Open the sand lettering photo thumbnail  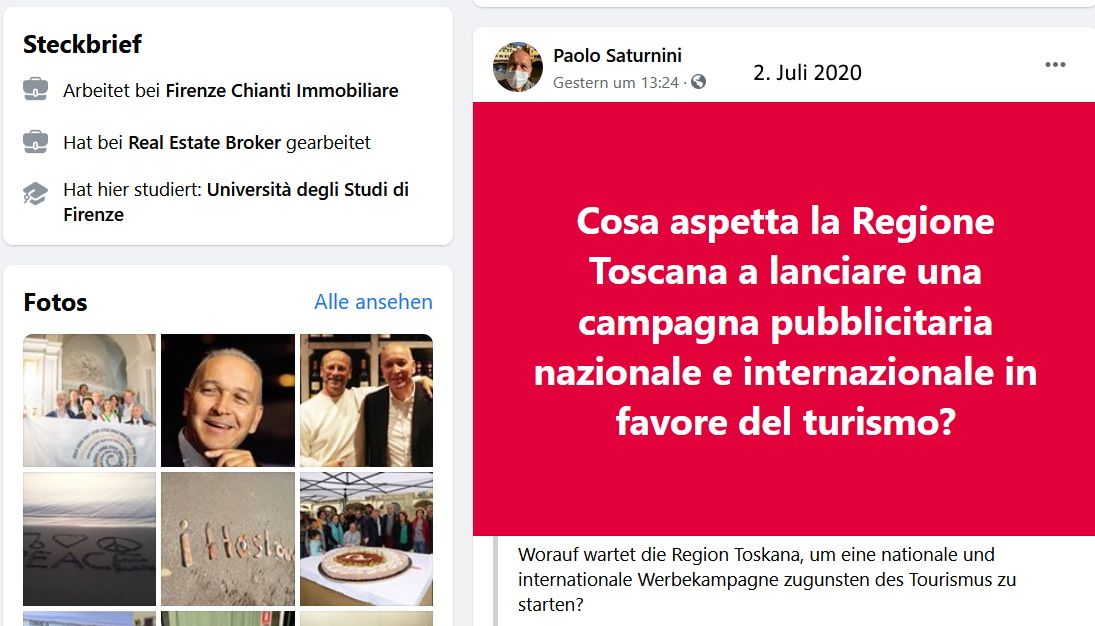coord(228,539)
